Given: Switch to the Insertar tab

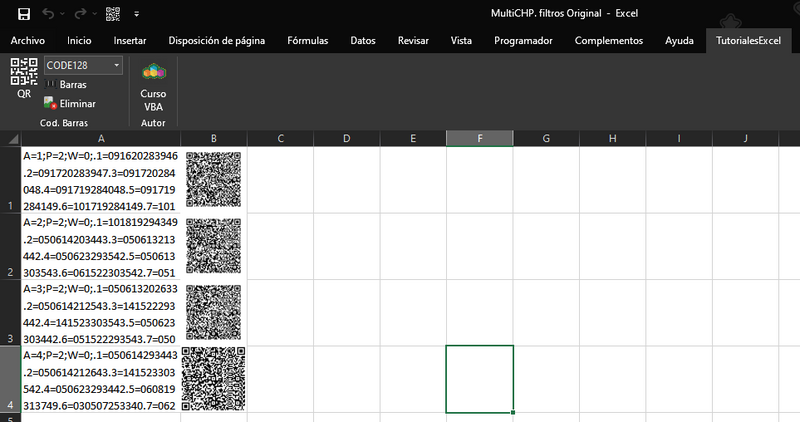Looking at the screenshot, I should pos(130,41).
